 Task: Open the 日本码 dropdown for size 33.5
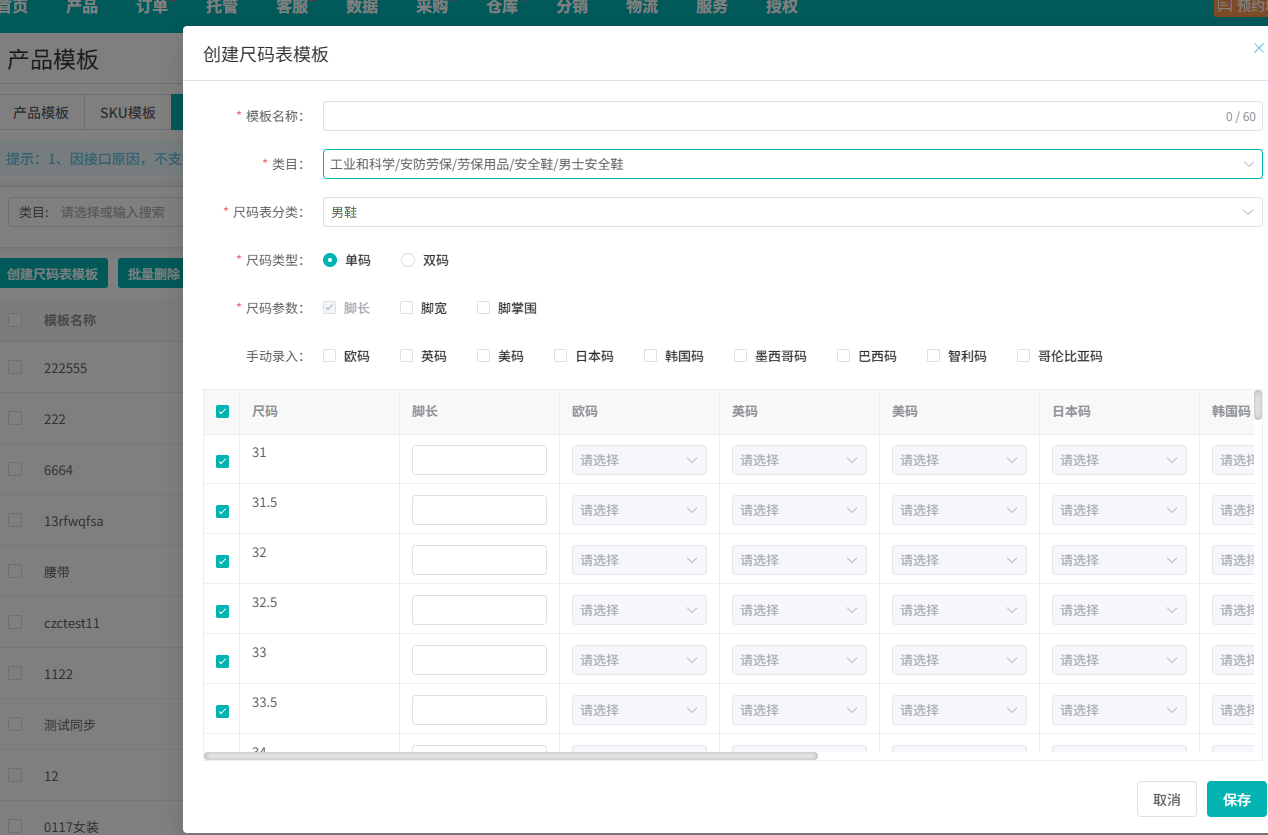[1119, 710]
